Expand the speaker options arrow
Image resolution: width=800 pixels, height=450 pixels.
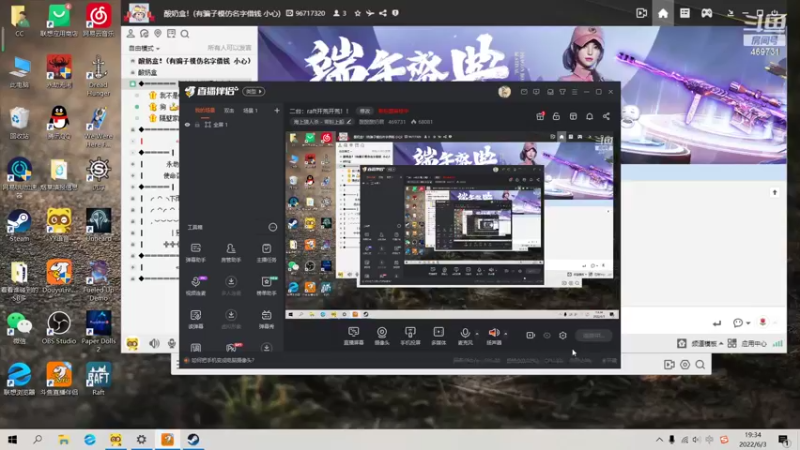[506, 334]
